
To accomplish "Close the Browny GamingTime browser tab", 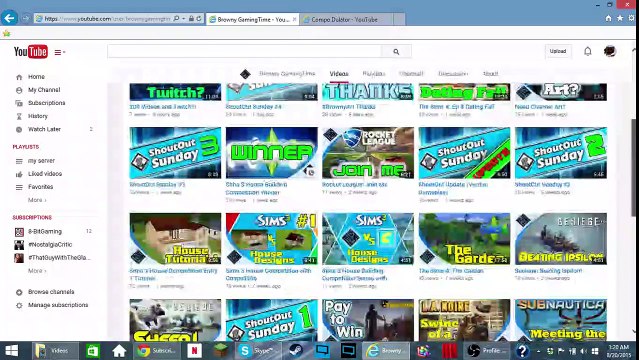I will (x=294, y=19).
